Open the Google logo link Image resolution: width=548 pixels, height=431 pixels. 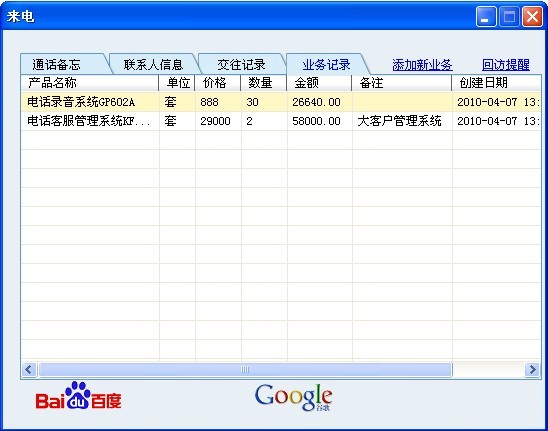click(294, 397)
